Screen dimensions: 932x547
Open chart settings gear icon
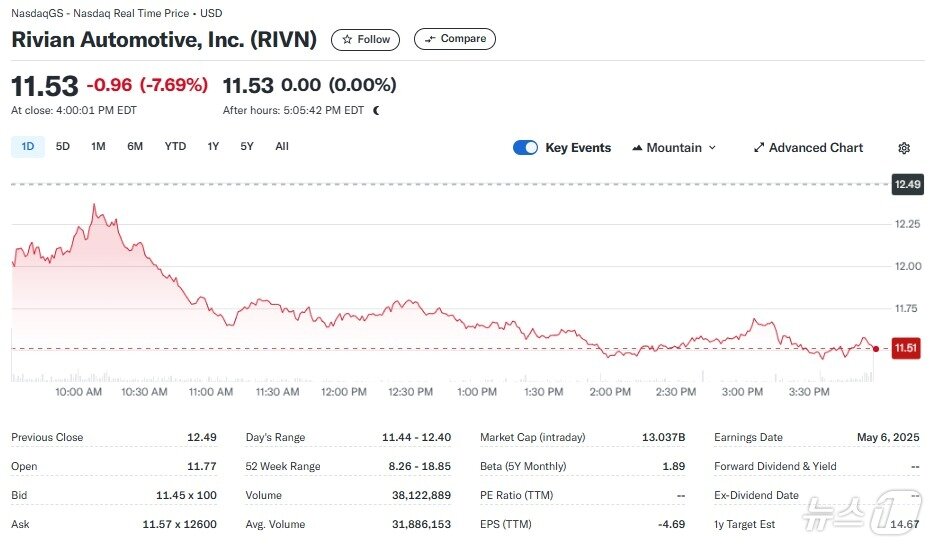[x=904, y=148]
